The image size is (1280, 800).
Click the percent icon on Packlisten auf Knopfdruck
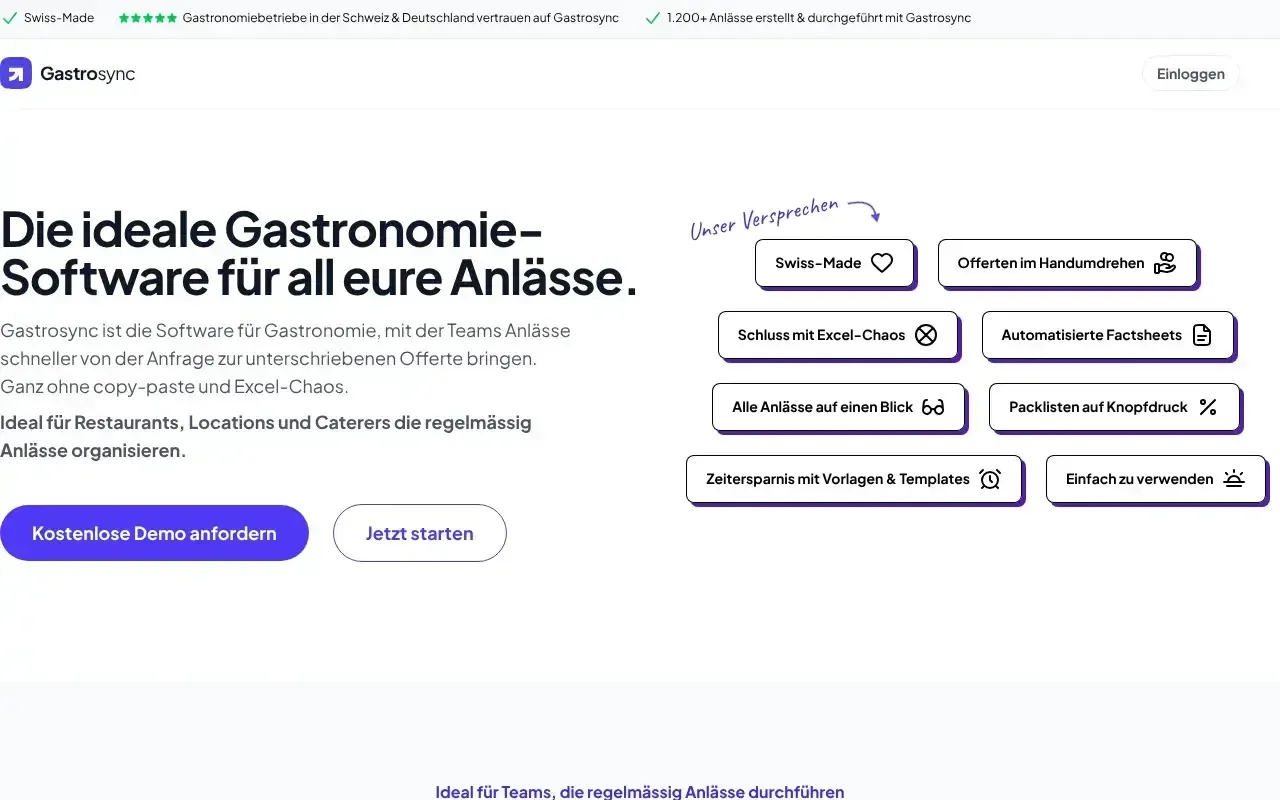(x=1207, y=406)
